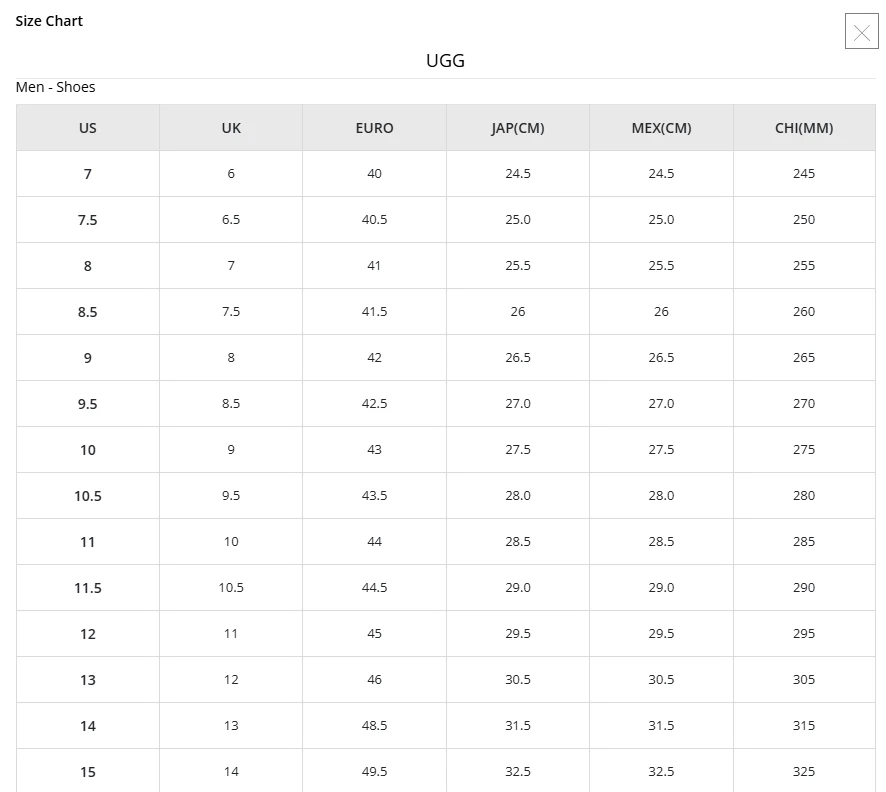The image size is (886, 792).
Task: Select EURO size 48.5 cell
Action: [x=374, y=726]
